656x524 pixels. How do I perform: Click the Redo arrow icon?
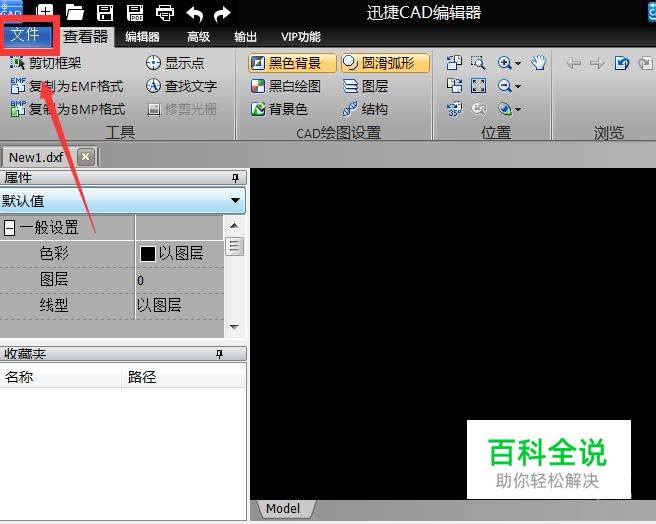(x=222, y=14)
